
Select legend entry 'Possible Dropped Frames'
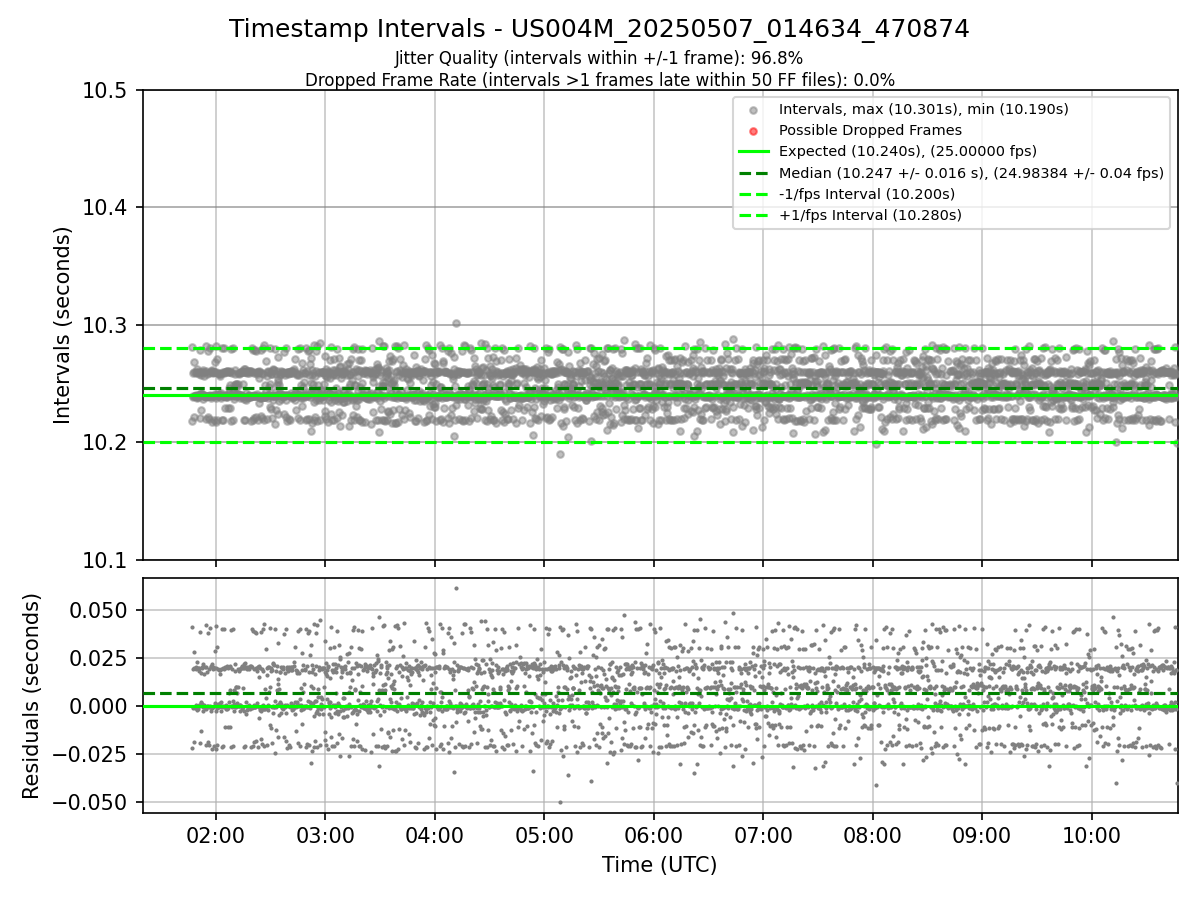[870, 130]
